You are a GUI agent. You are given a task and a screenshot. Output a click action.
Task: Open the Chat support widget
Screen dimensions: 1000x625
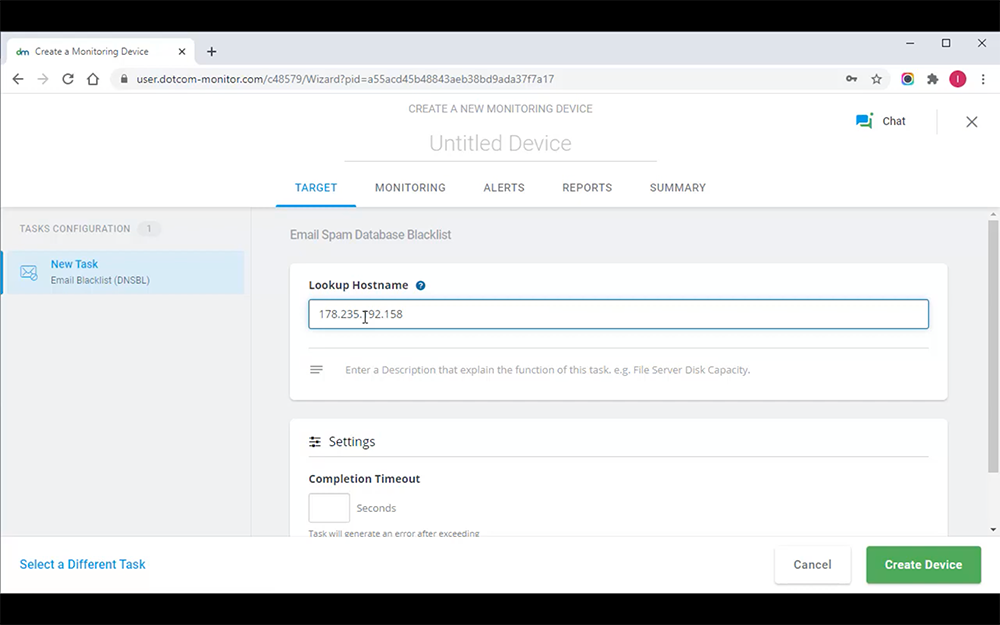[x=881, y=120]
